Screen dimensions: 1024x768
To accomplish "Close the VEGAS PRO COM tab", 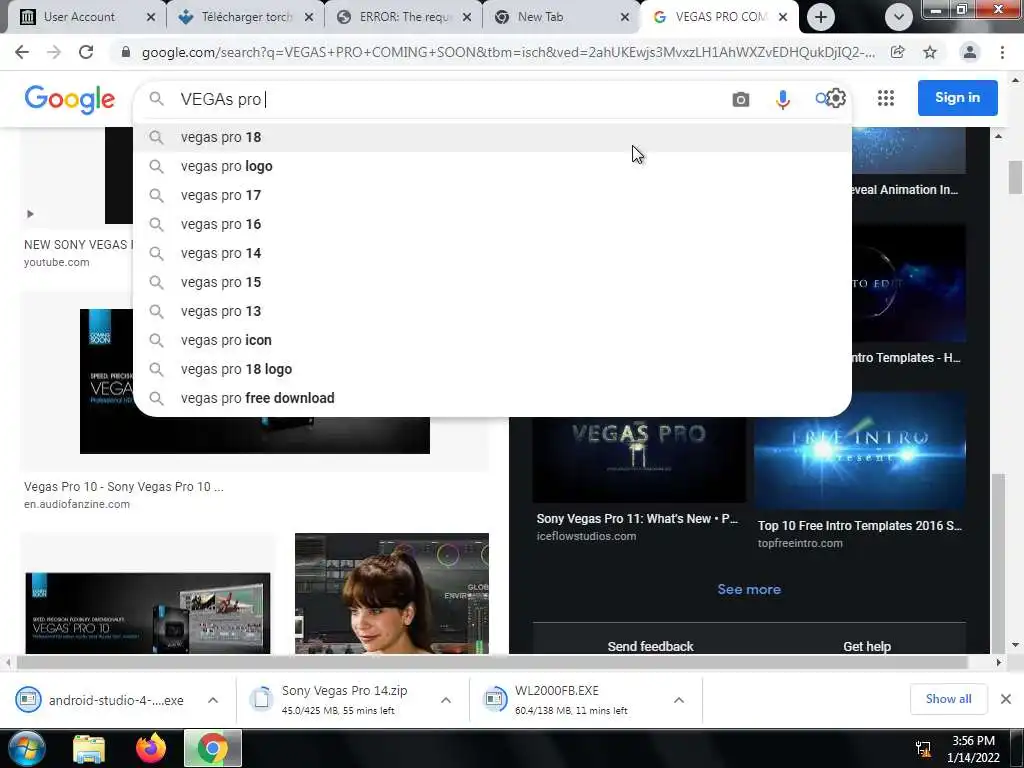I will (783, 17).
